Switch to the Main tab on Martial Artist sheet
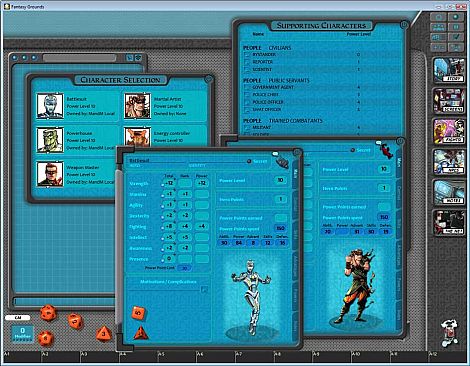470x366 pixels. (x=399, y=162)
